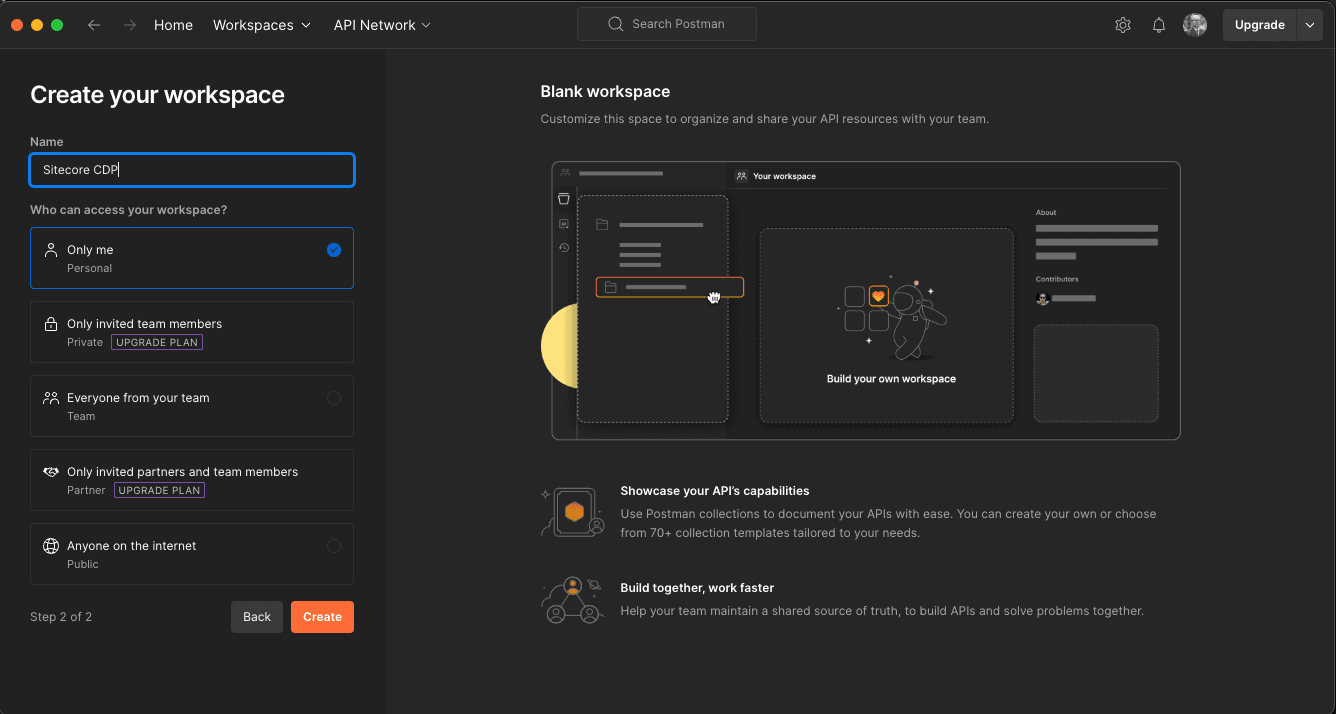This screenshot has height=714, width=1336.
Task: Click the workspace Name input field
Action: [x=192, y=170]
